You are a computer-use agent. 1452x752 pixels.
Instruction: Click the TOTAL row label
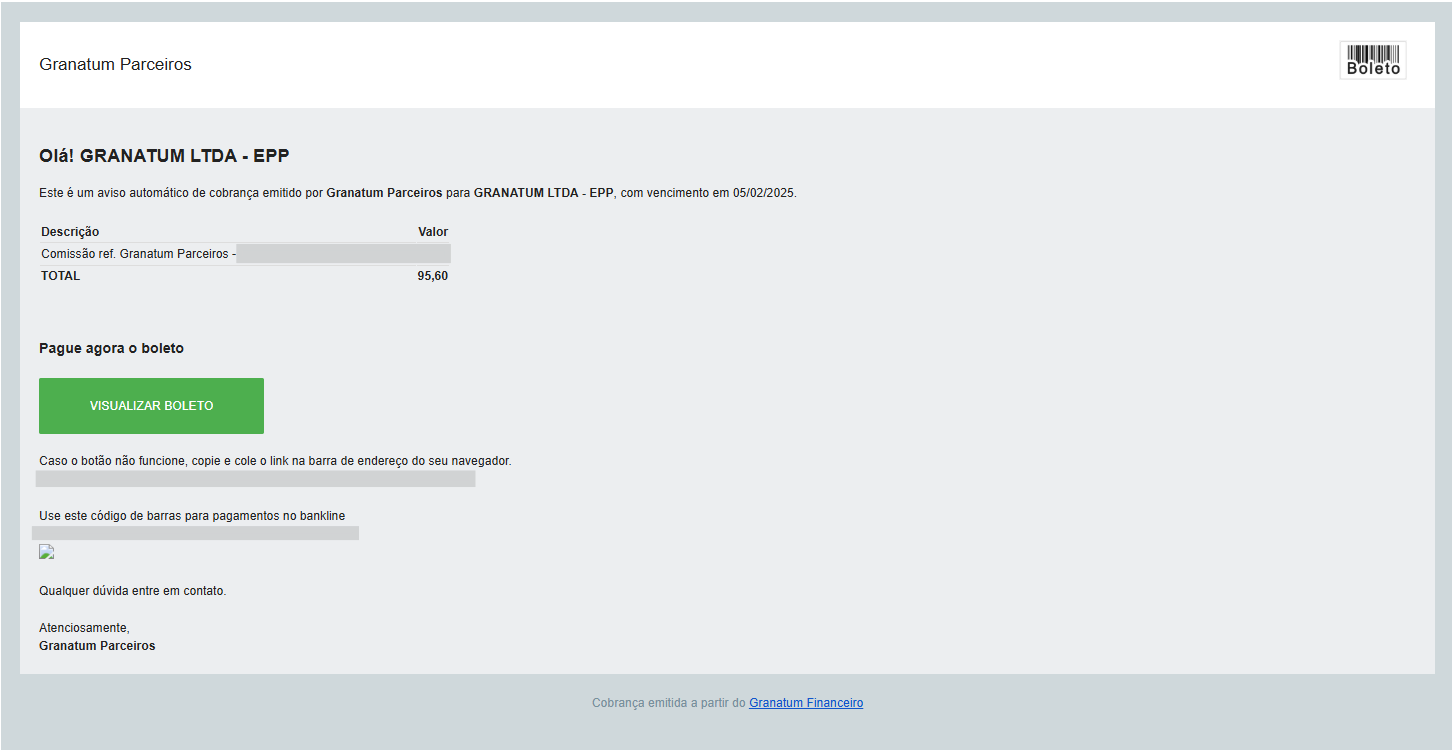(x=60, y=276)
